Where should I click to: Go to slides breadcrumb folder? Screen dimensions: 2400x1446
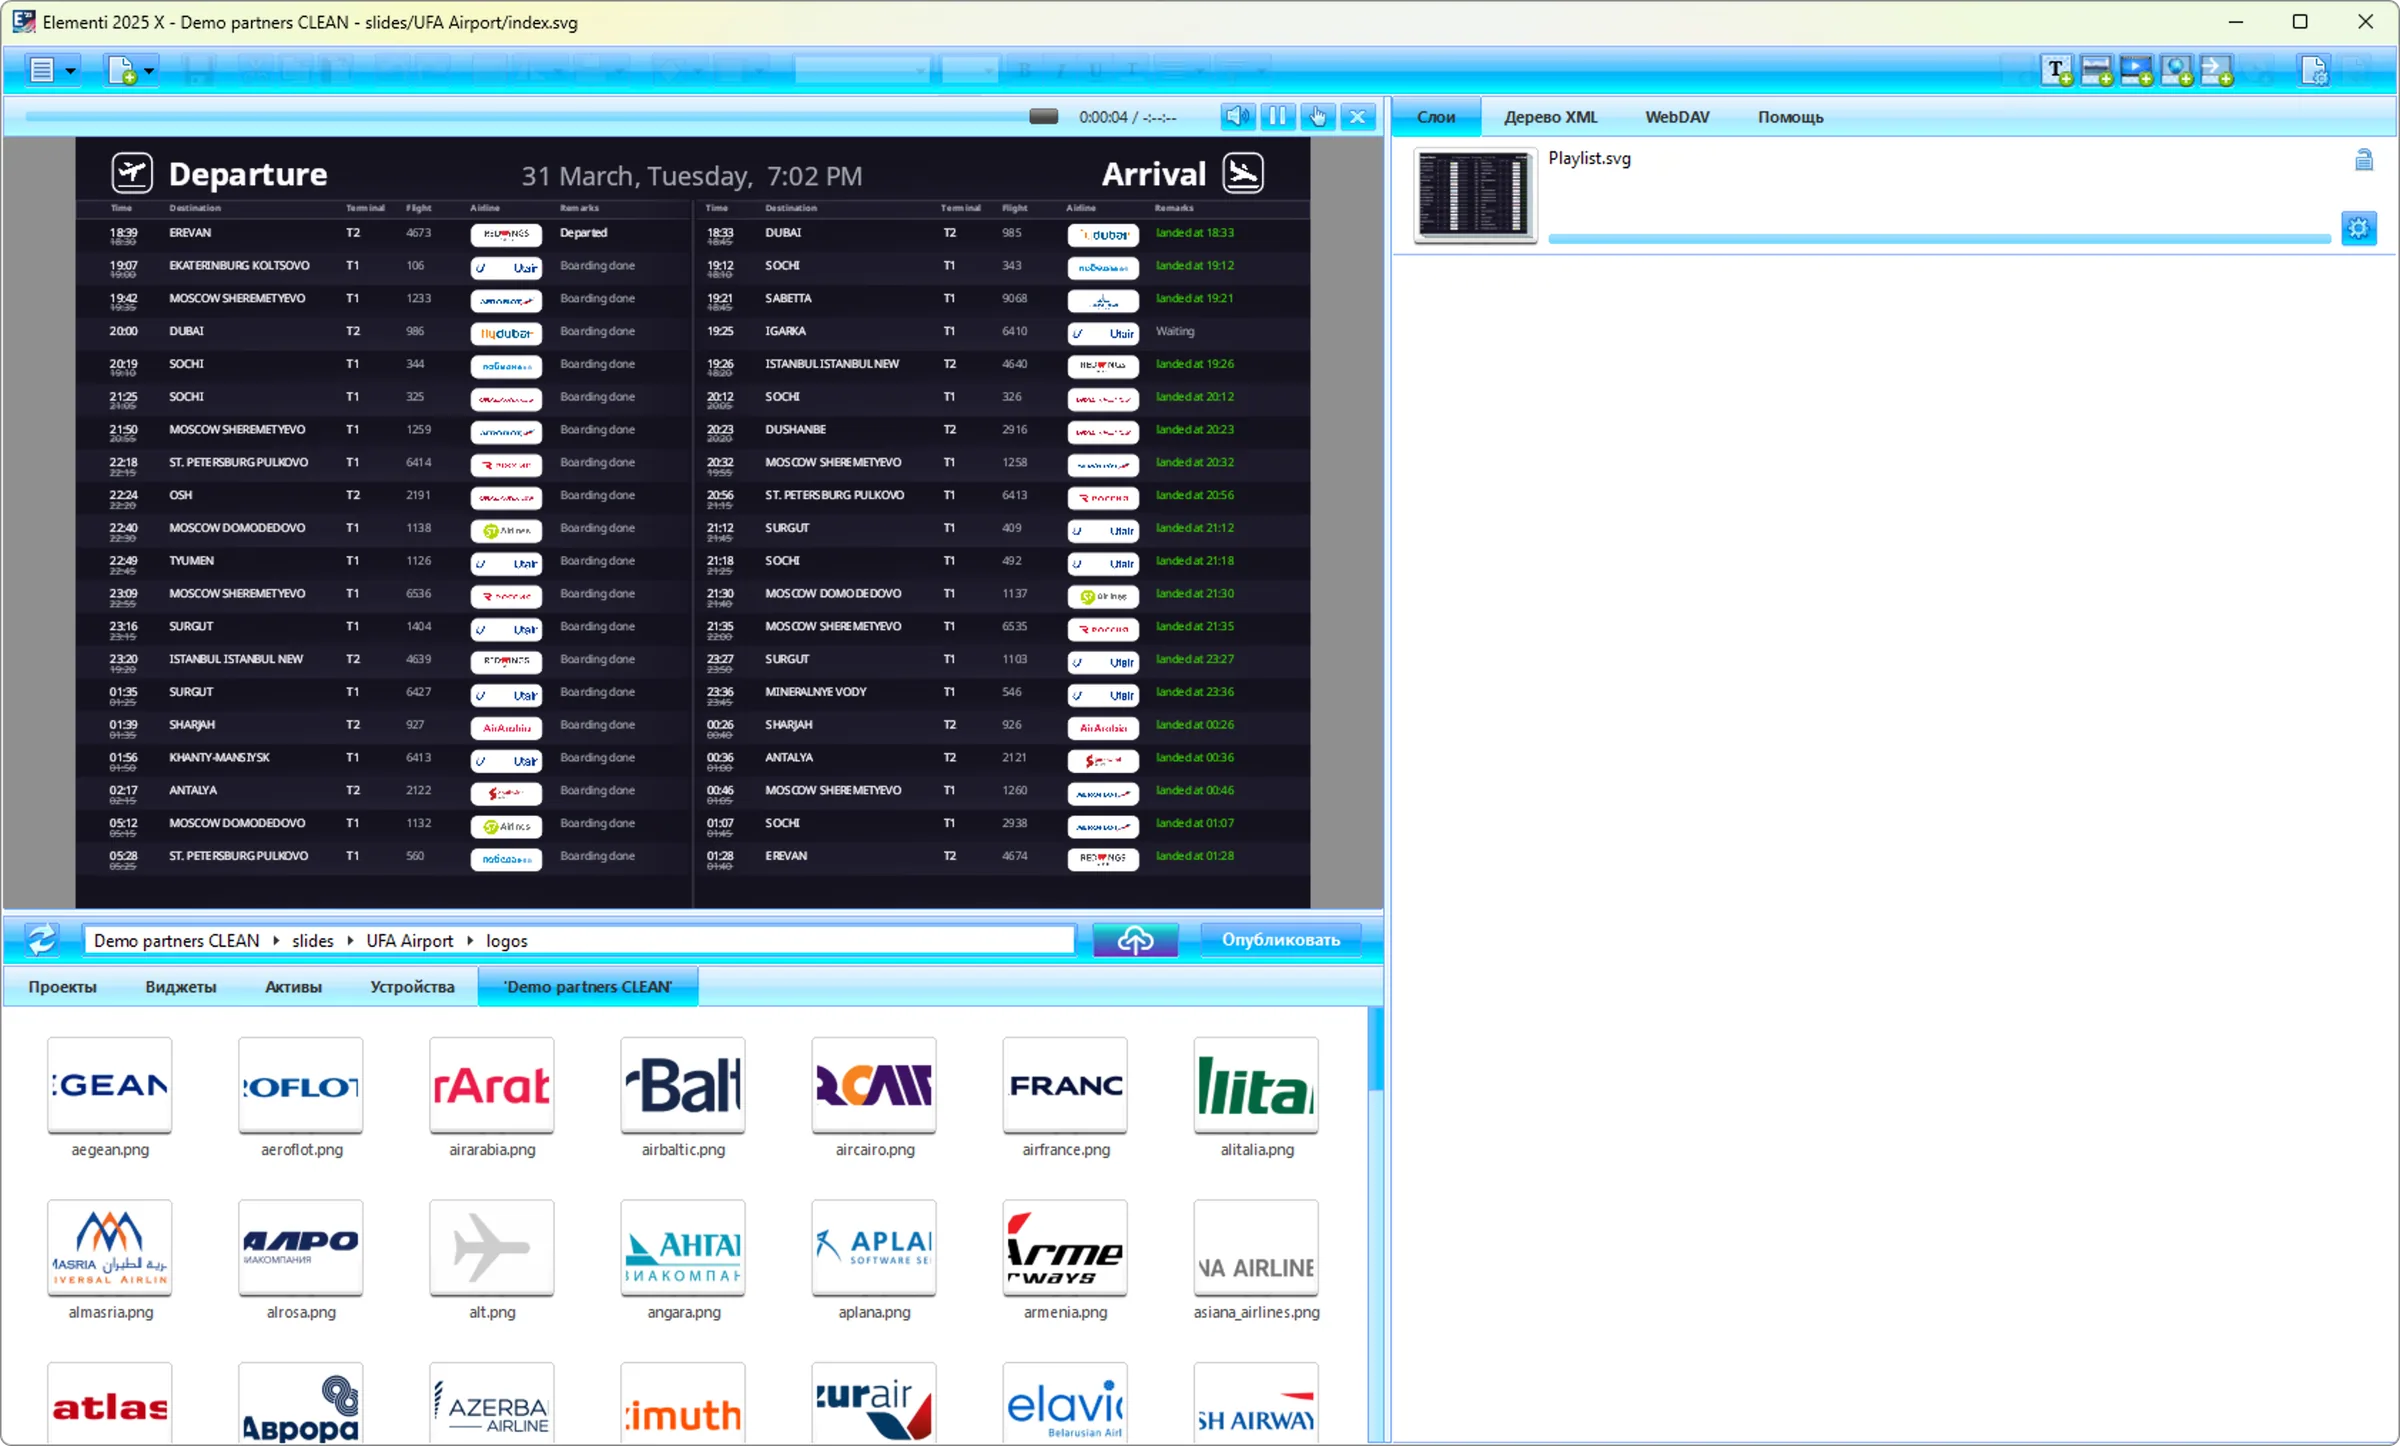point(312,940)
